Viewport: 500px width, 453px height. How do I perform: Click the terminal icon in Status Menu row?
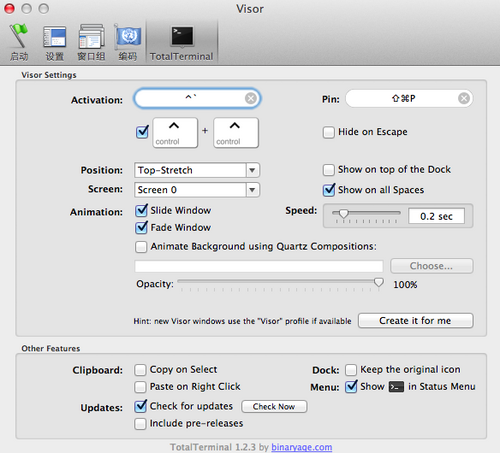coord(396,387)
